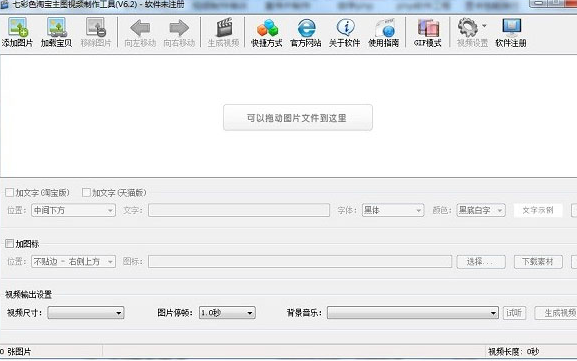Click the app icon in the title bar

[x=4, y=5]
